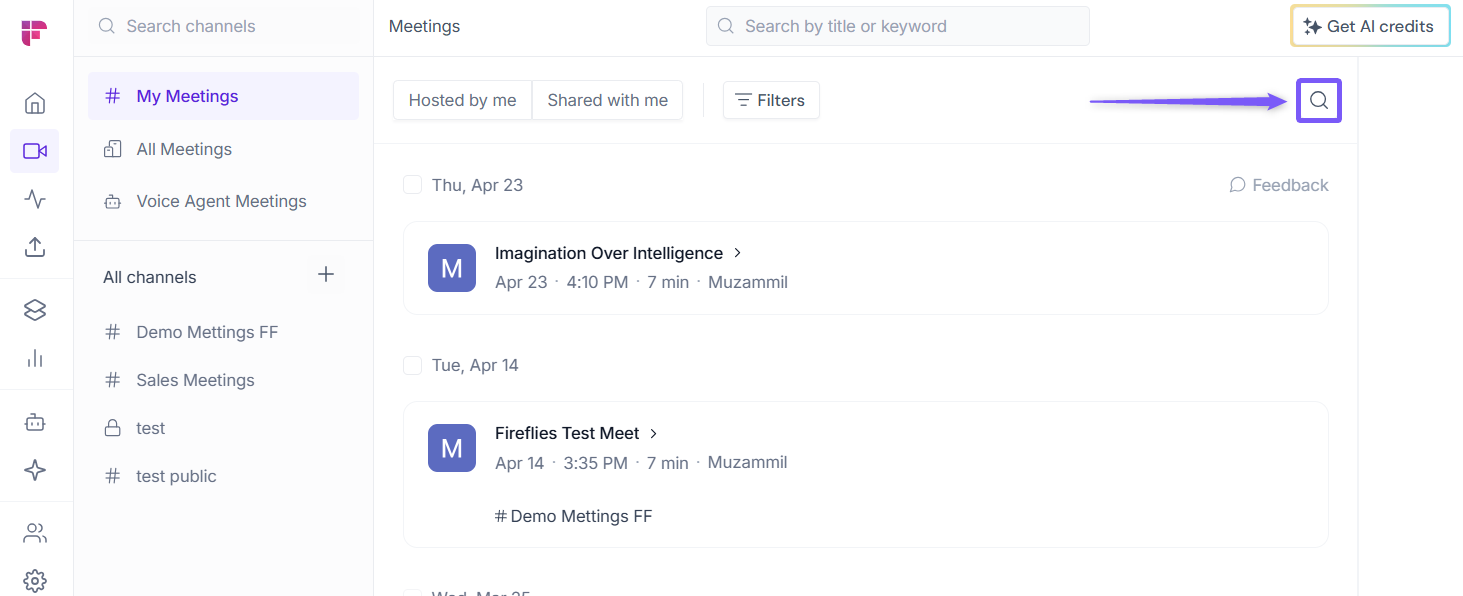
Task: Open the video camera Meetings icon
Action: pyautogui.click(x=35, y=151)
